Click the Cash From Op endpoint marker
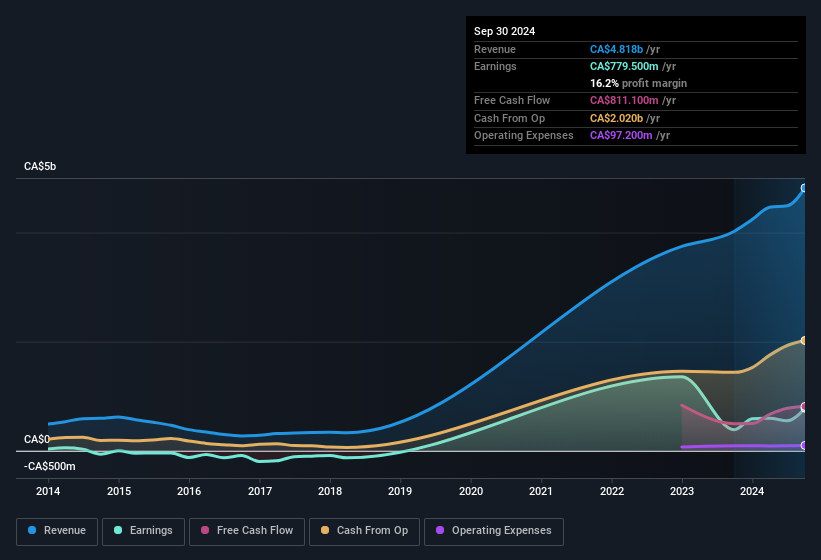821x560 pixels. 804,341
